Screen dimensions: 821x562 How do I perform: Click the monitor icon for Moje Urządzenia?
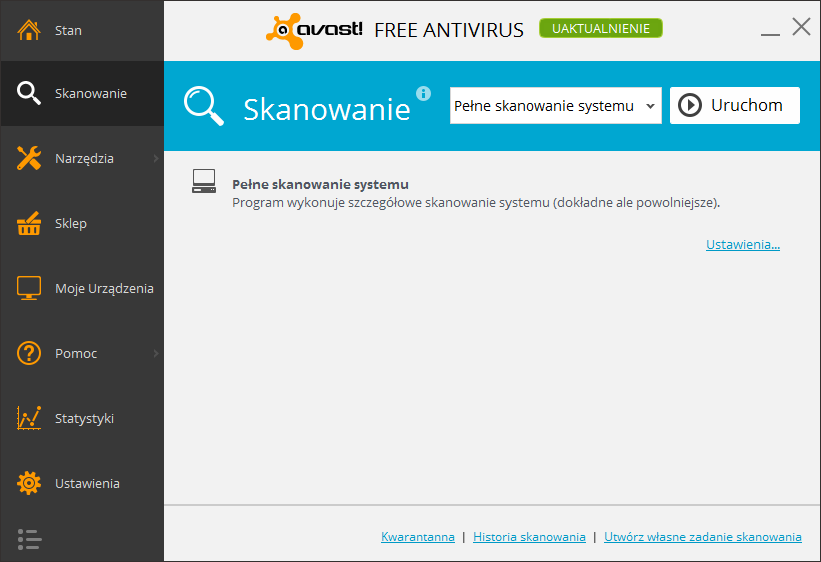coord(29,288)
